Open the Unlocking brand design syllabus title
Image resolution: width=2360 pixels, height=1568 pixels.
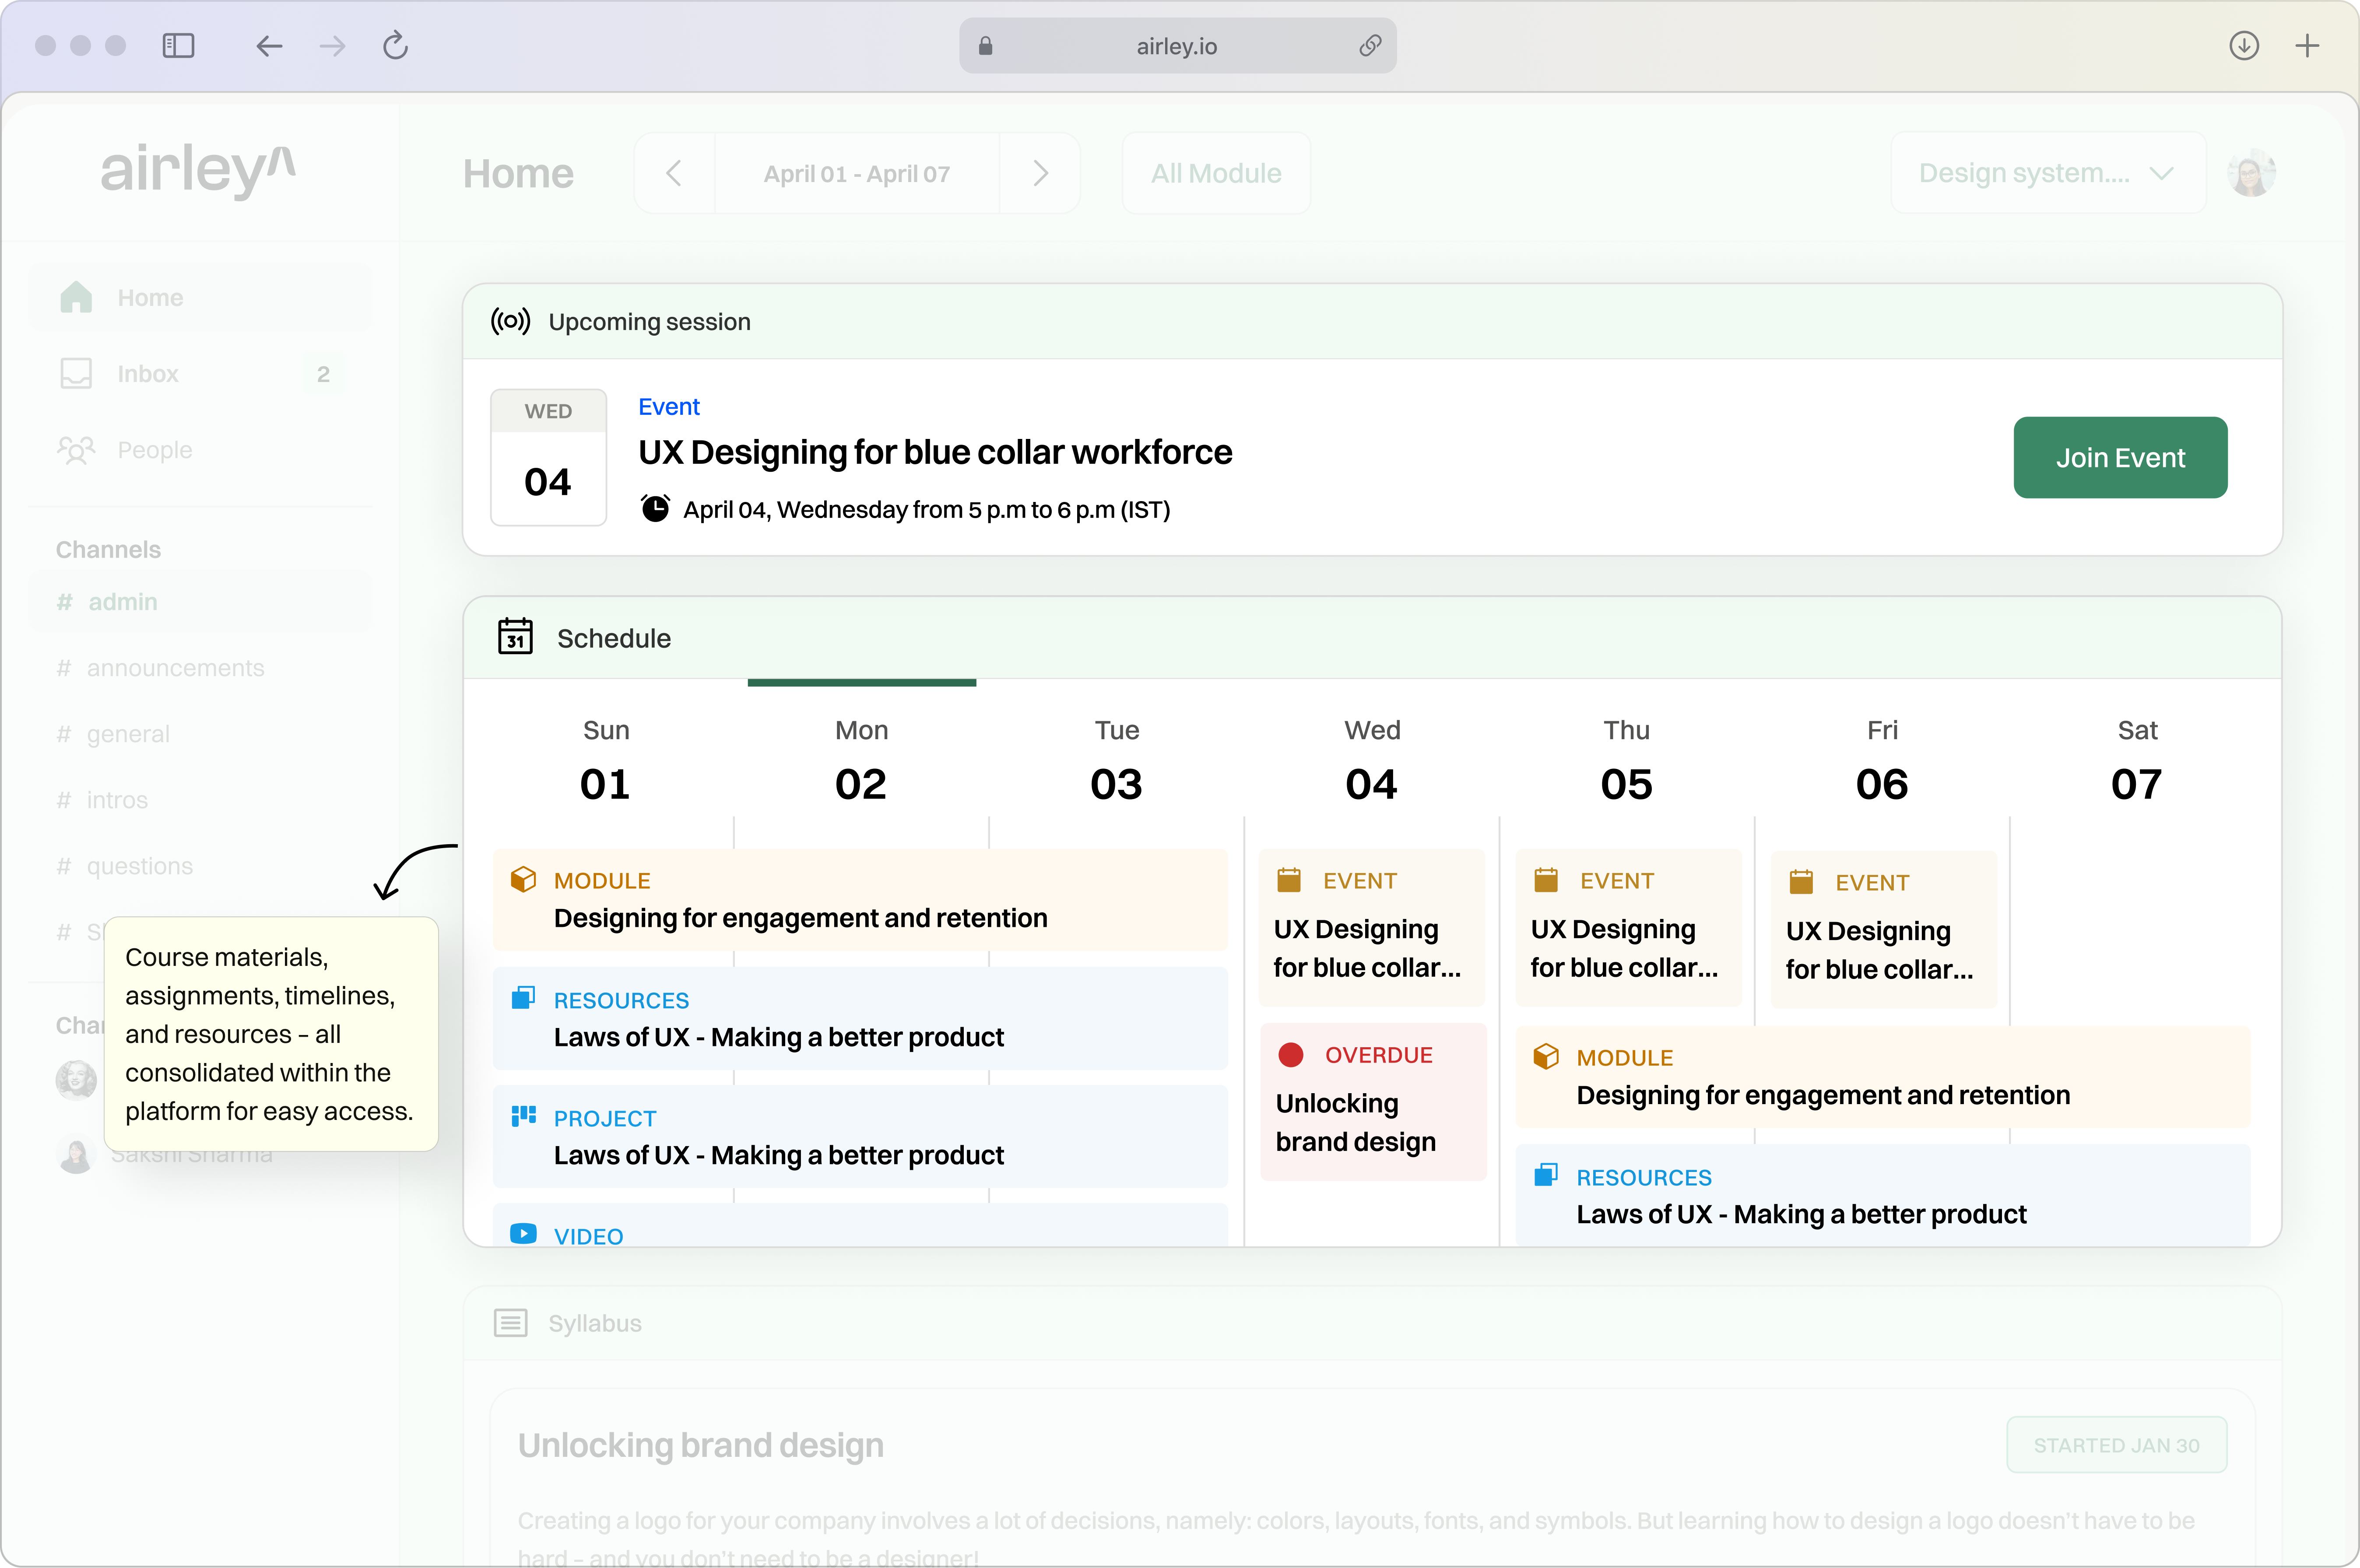[701, 1446]
